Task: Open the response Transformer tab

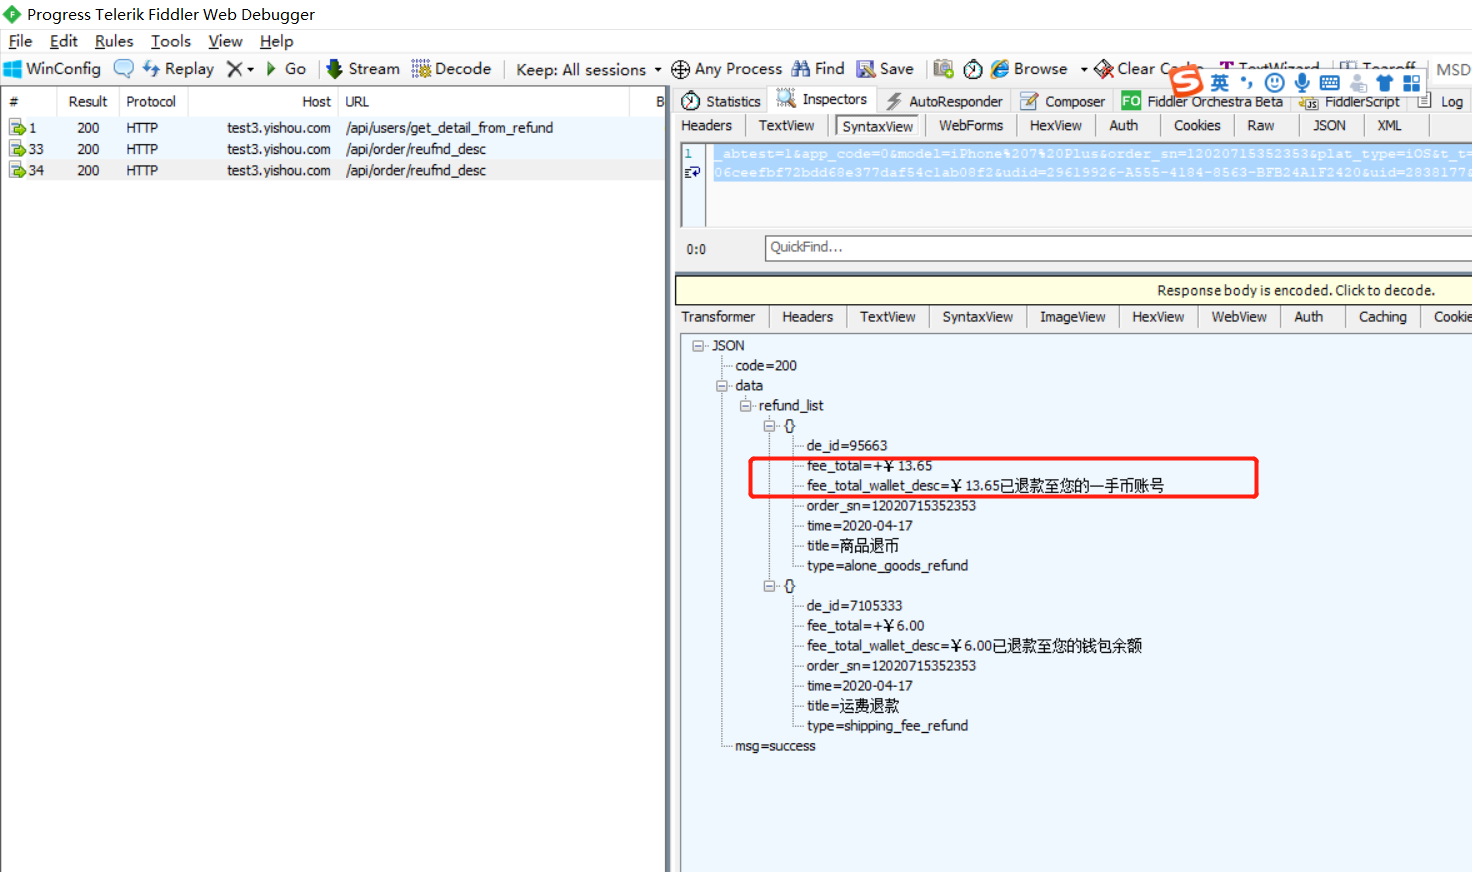Action: 718,316
